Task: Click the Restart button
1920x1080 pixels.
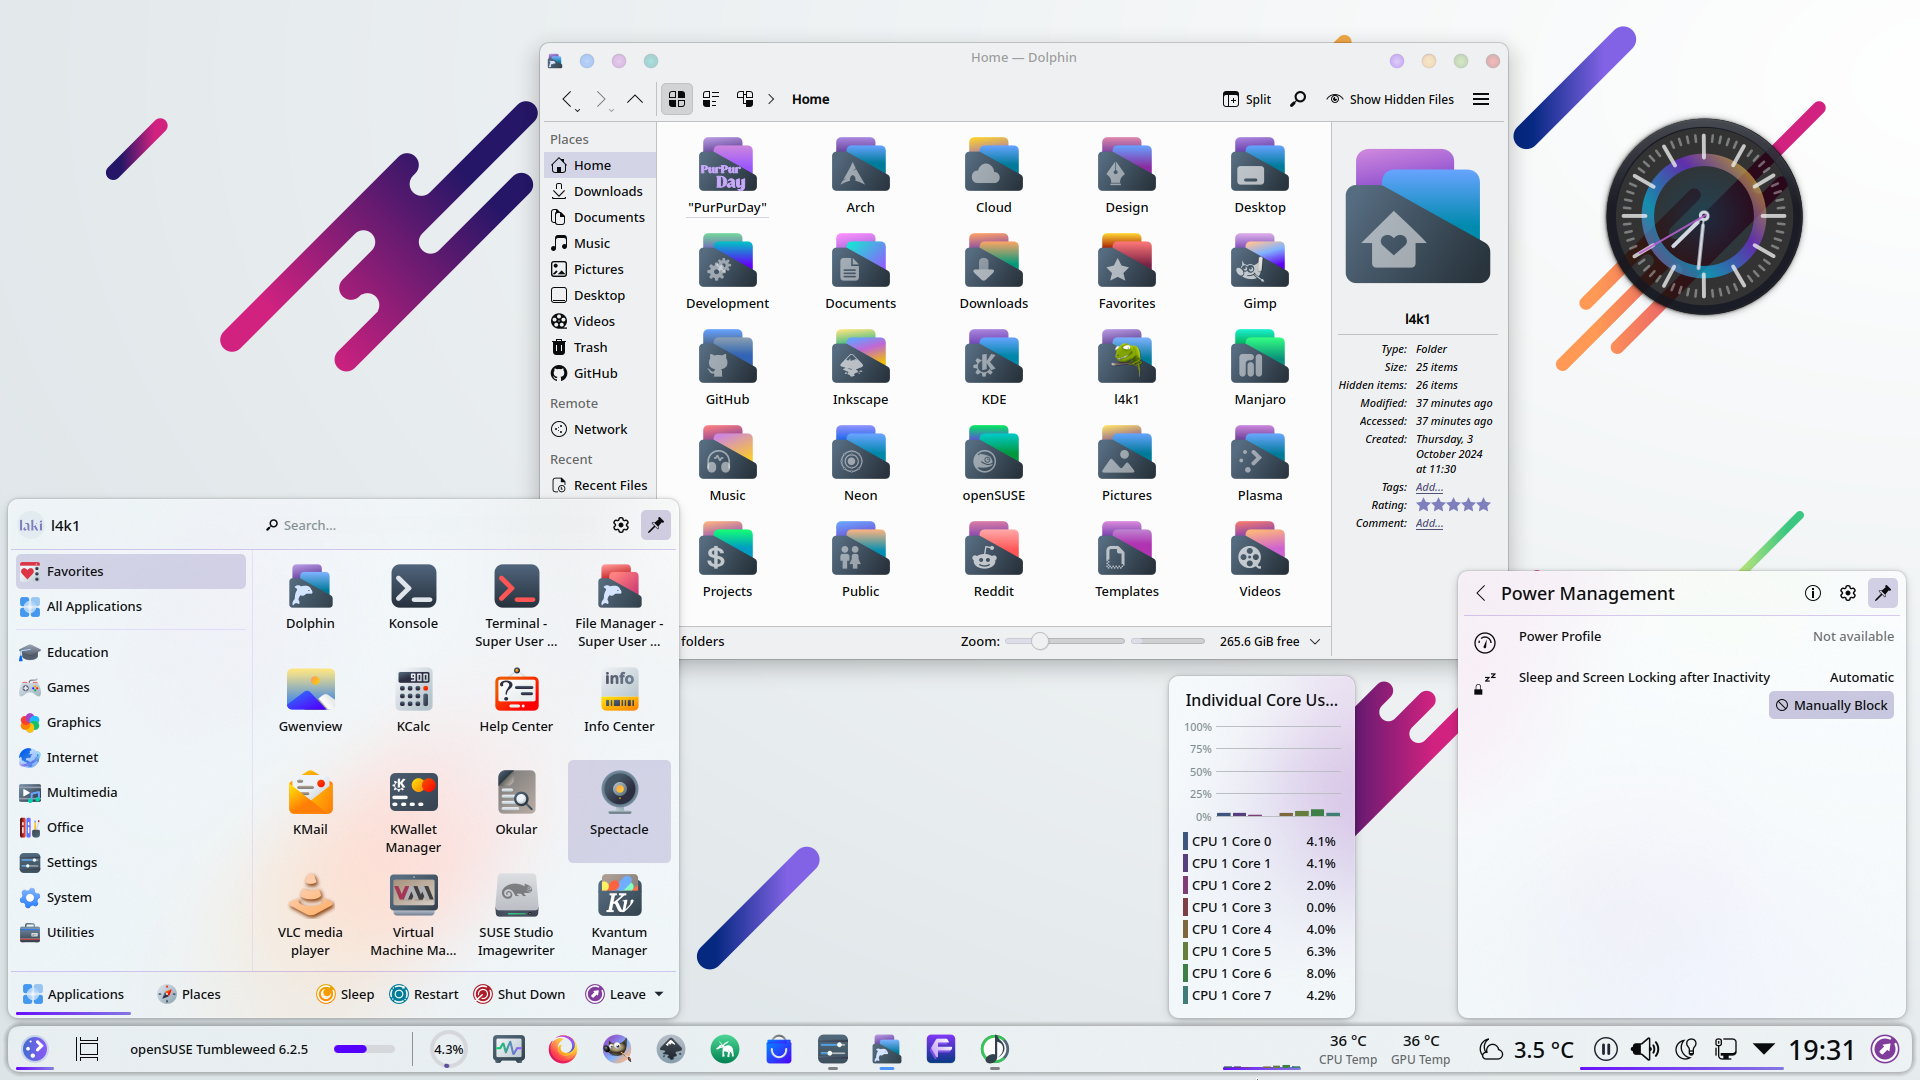Action: [x=424, y=994]
